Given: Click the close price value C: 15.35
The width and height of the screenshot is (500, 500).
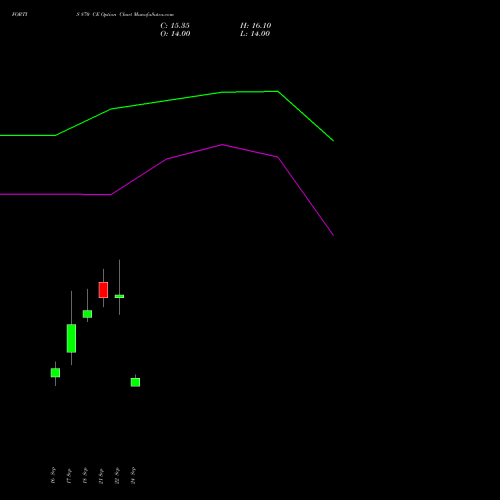Looking at the screenshot, I should pos(175,26).
